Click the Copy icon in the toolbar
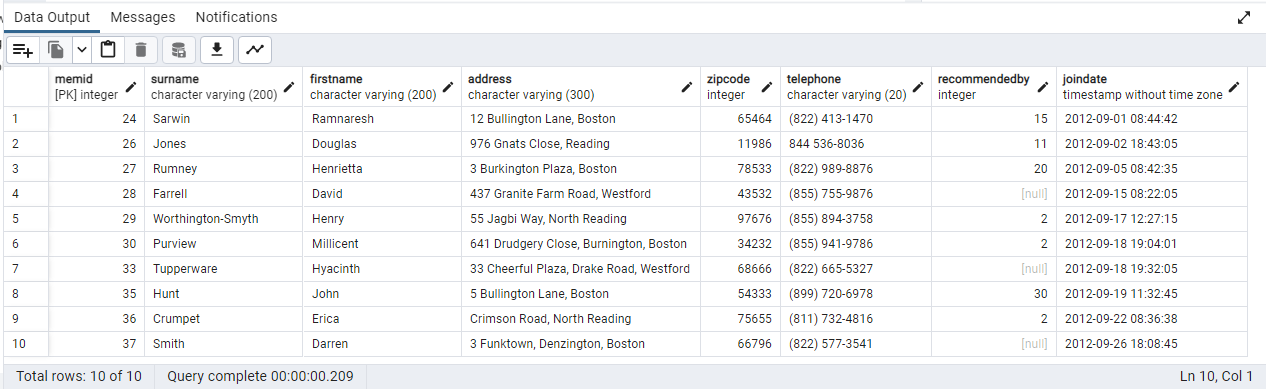The height and width of the screenshot is (389, 1266). pos(56,49)
